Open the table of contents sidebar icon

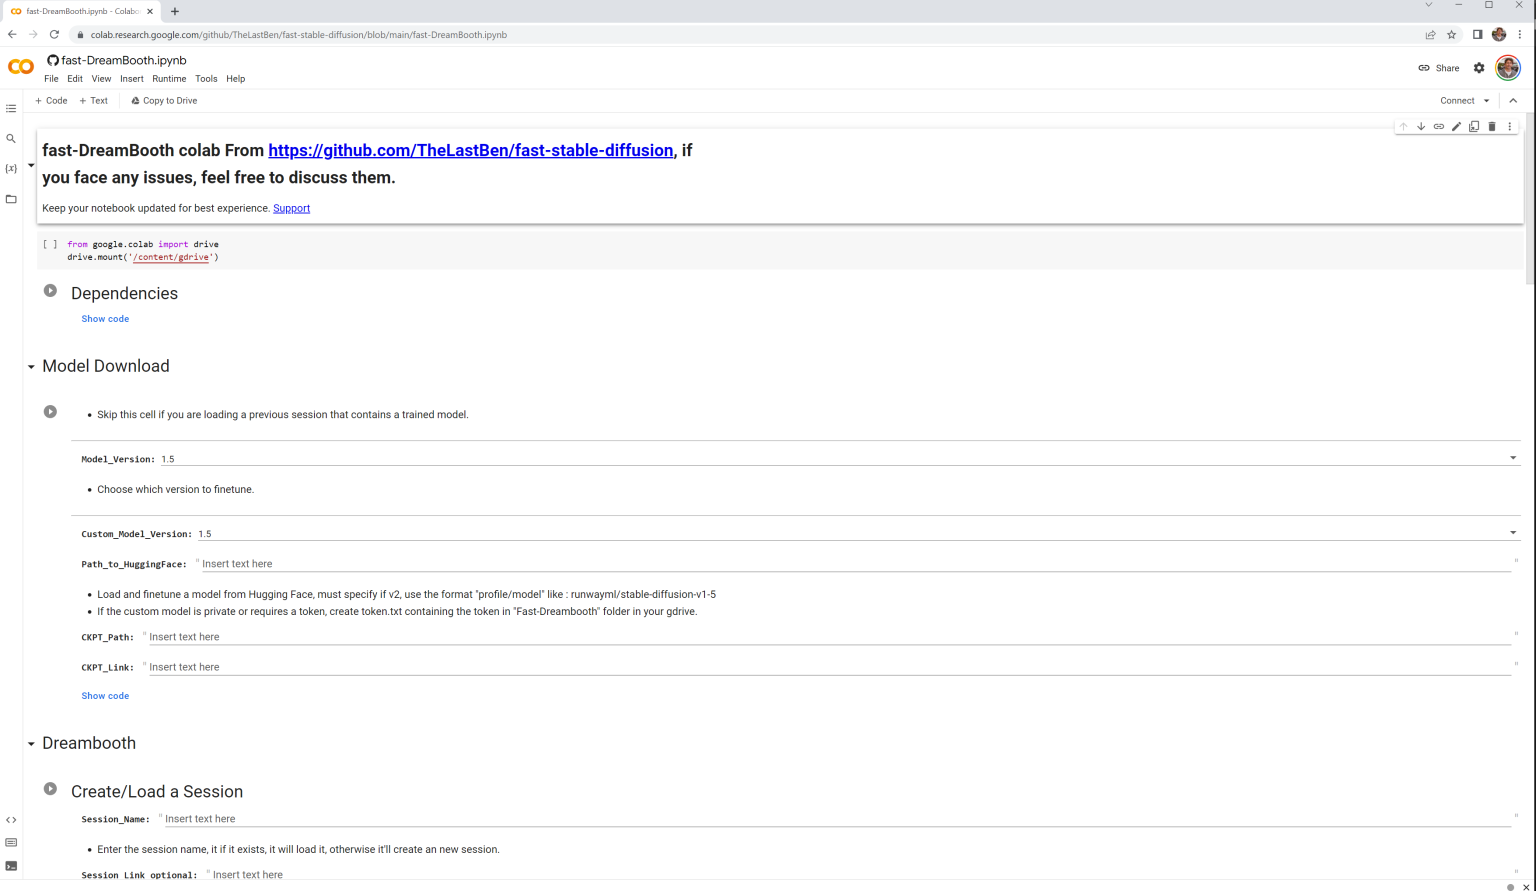(11, 108)
